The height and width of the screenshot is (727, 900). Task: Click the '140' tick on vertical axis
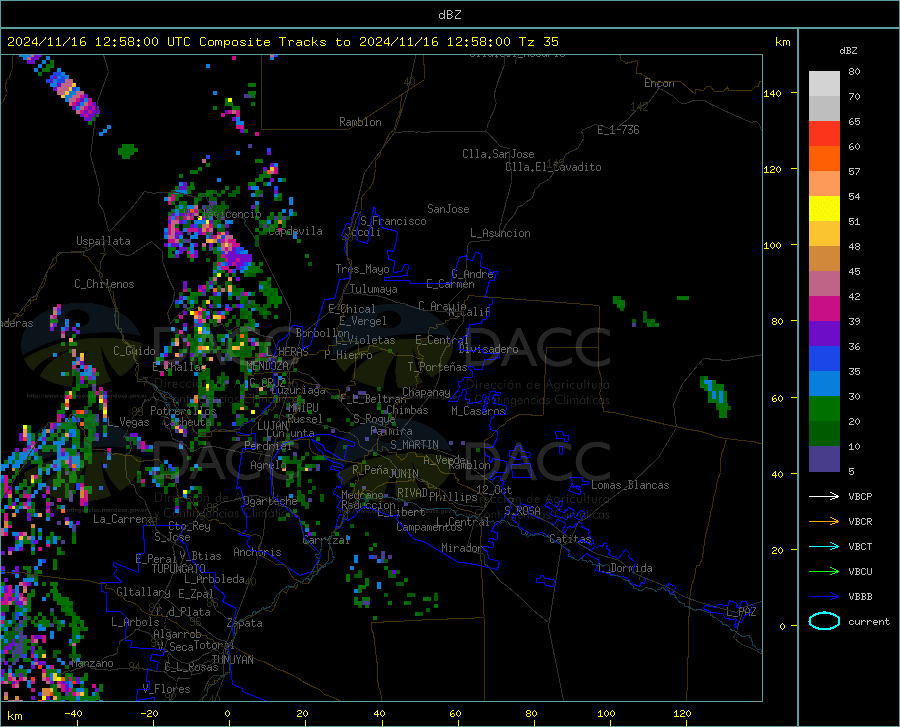pos(773,93)
